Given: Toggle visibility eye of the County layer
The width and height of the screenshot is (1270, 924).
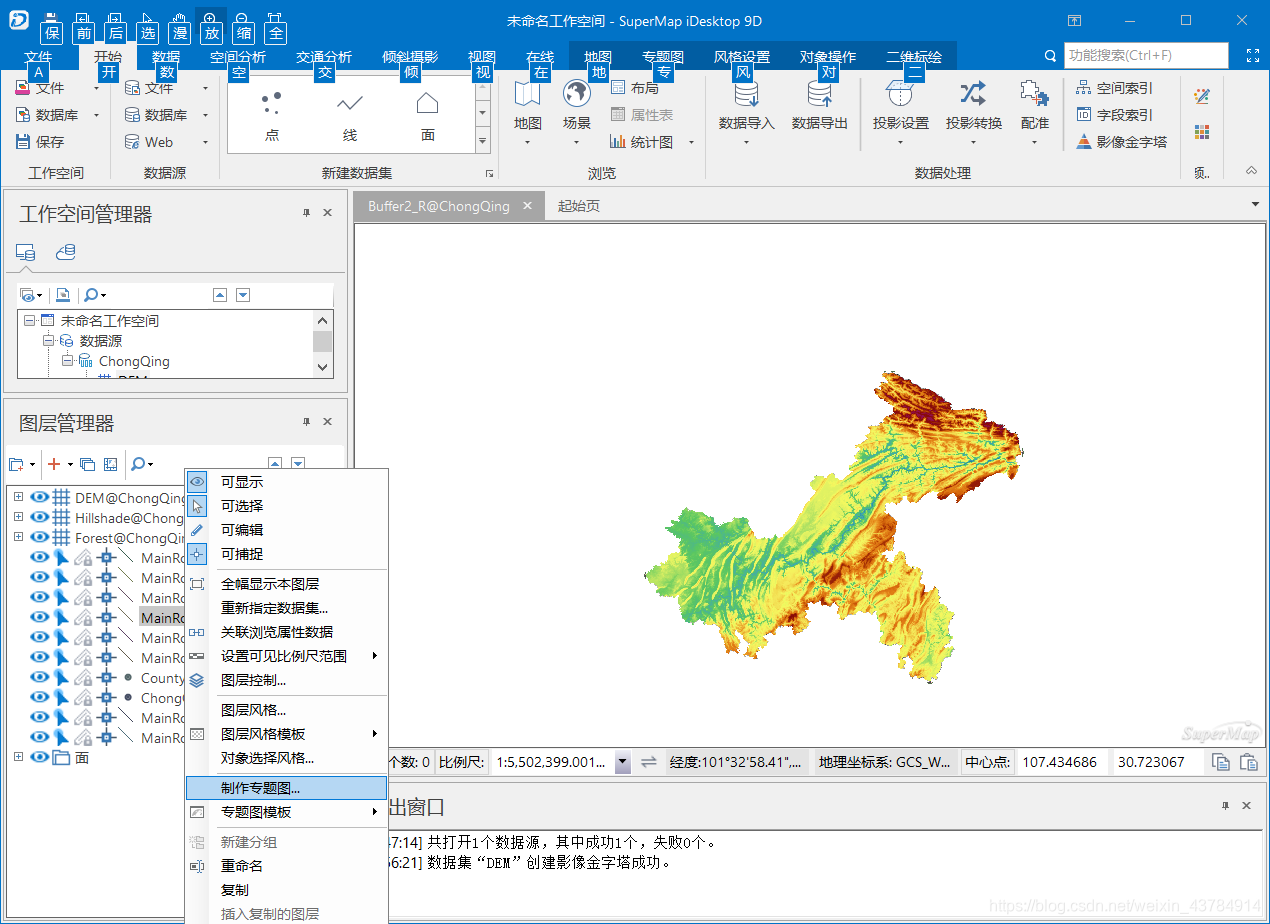Looking at the screenshot, I should (x=40, y=677).
